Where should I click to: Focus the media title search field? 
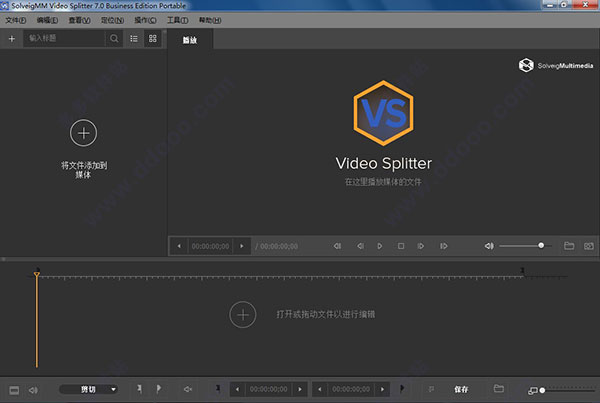tap(64, 38)
